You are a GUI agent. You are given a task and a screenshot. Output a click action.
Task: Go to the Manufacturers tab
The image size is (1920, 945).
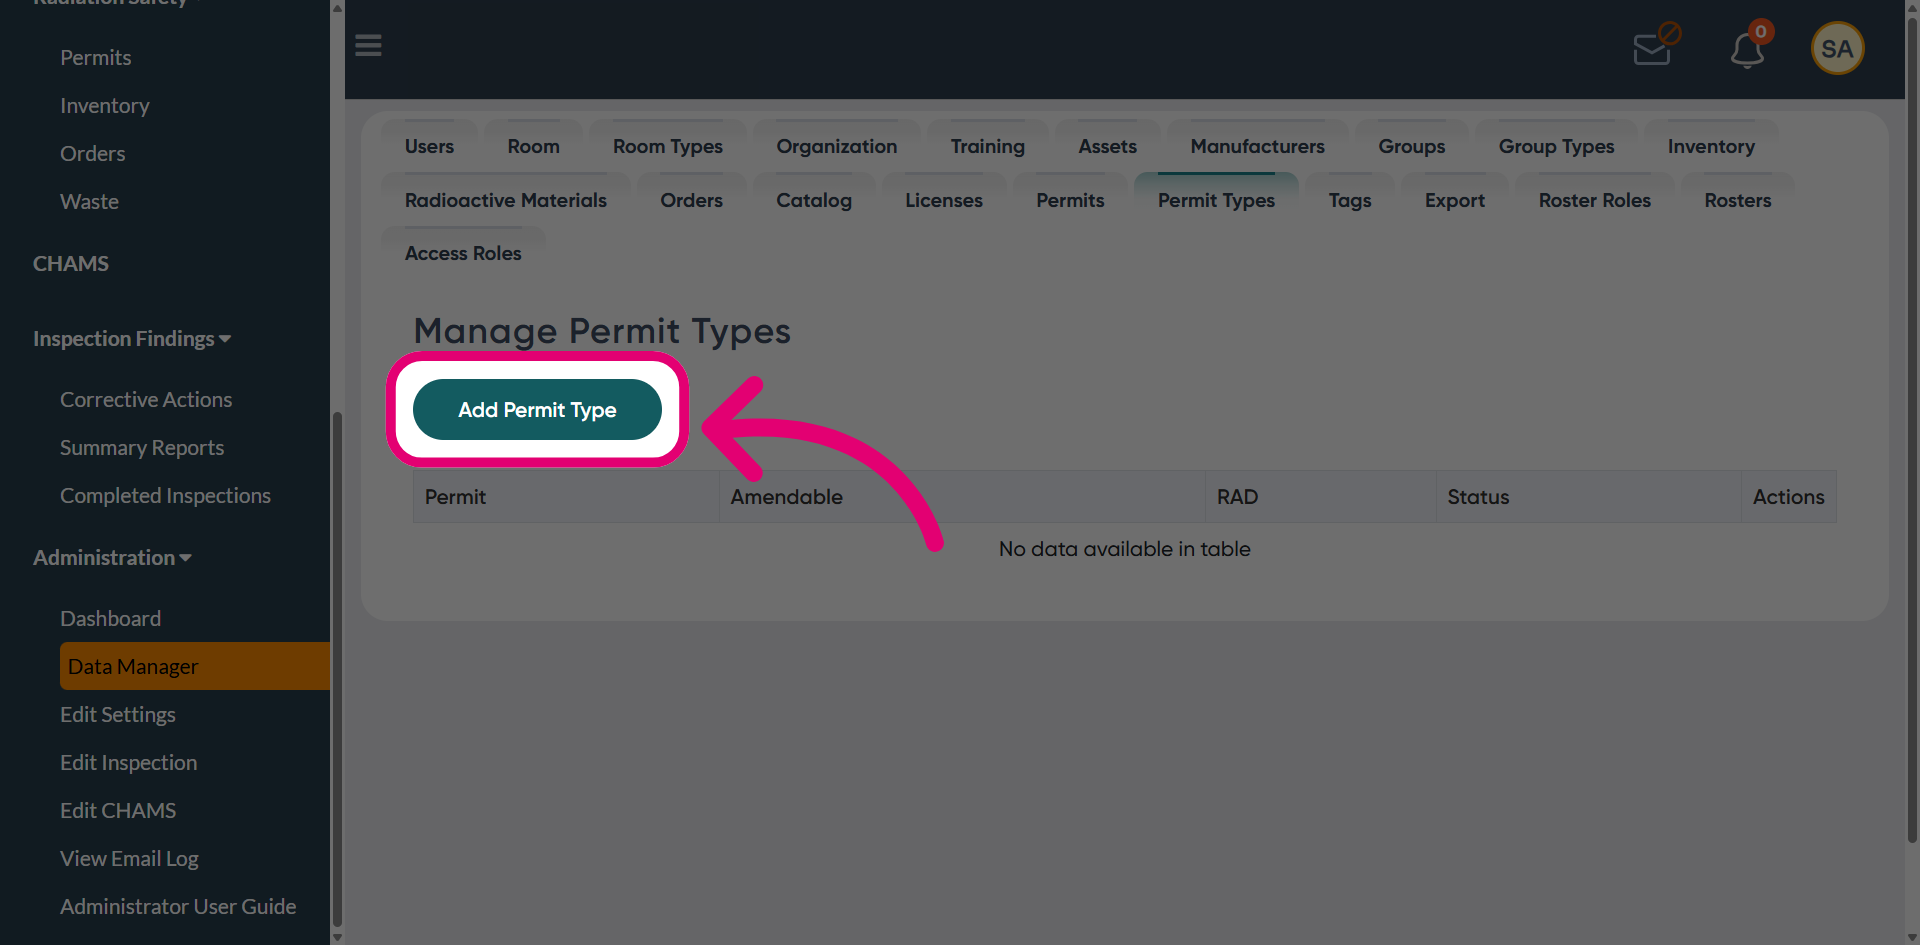click(1257, 147)
